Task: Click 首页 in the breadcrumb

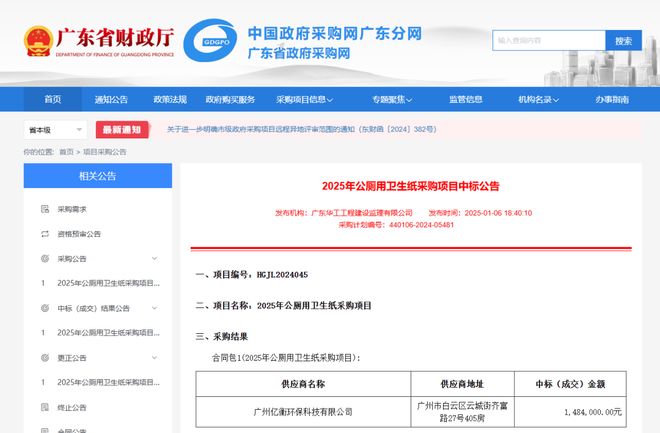Action: tap(66, 152)
